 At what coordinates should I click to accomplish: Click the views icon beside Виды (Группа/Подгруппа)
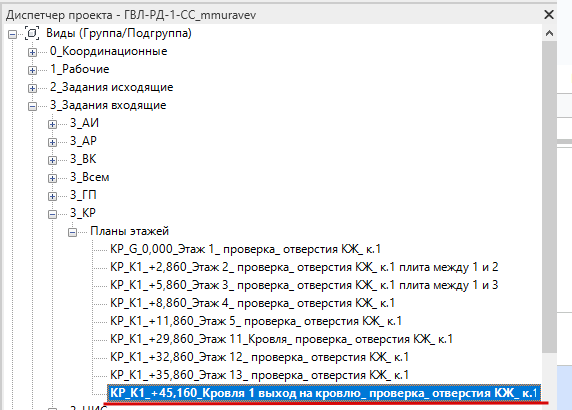pos(32,33)
